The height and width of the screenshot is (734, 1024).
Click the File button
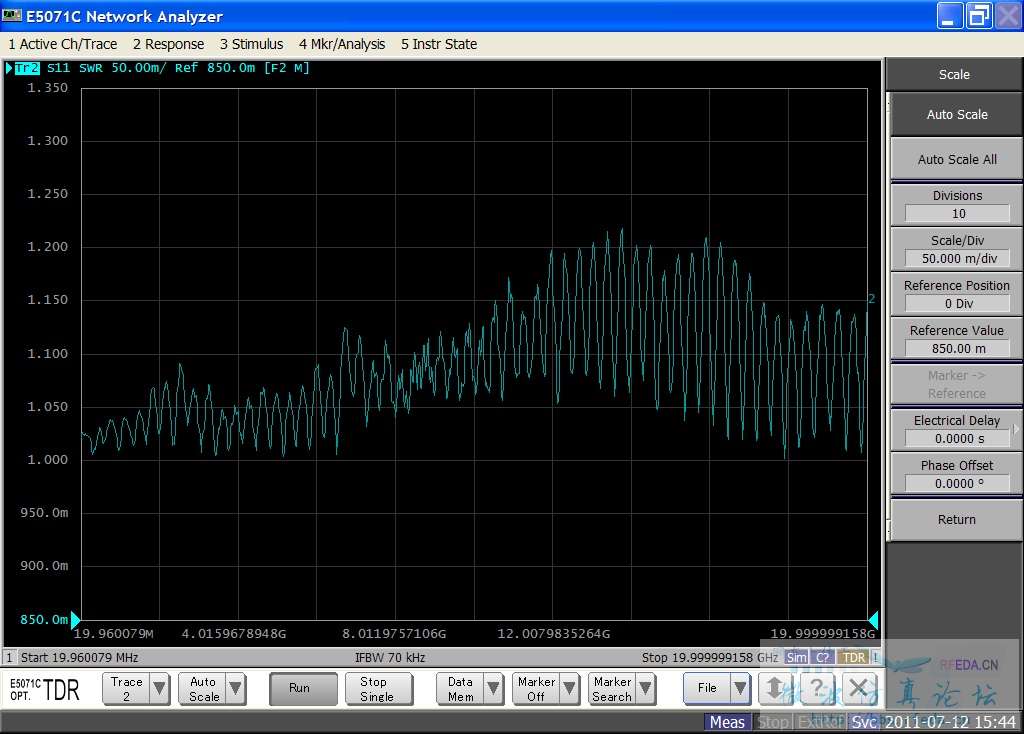click(x=707, y=688)
